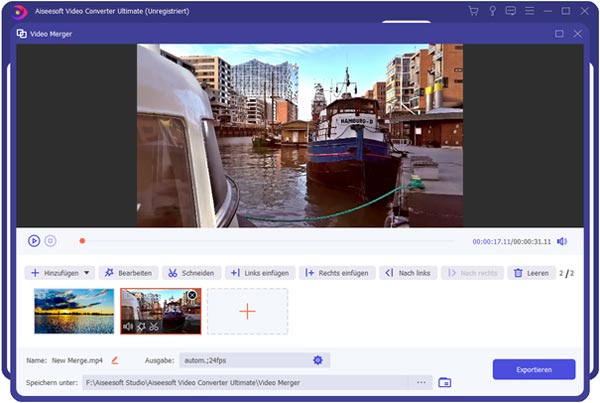Click Bearbeiten to edit the clip
This screenshot has height=403, width=600.
(x=129, y=273)
